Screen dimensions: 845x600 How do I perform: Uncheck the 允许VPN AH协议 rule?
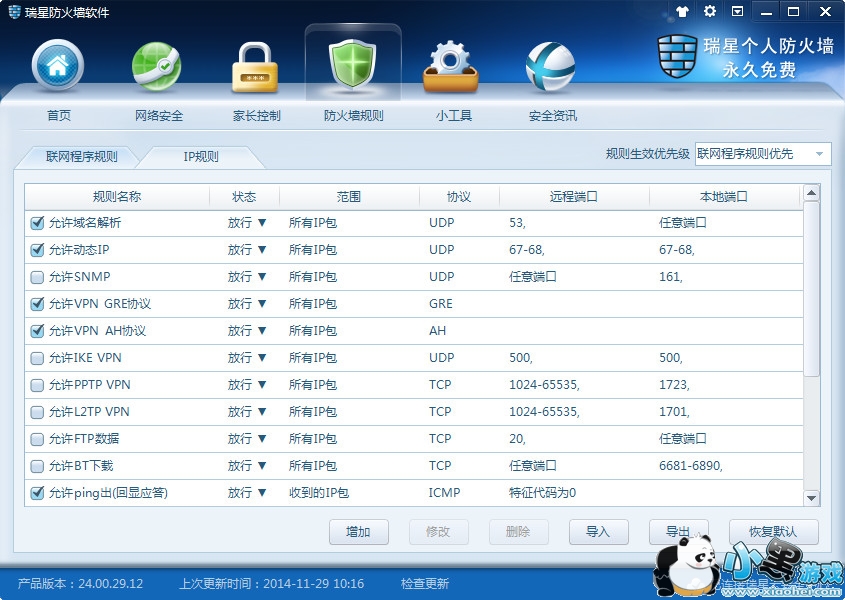tap(37, 331)
